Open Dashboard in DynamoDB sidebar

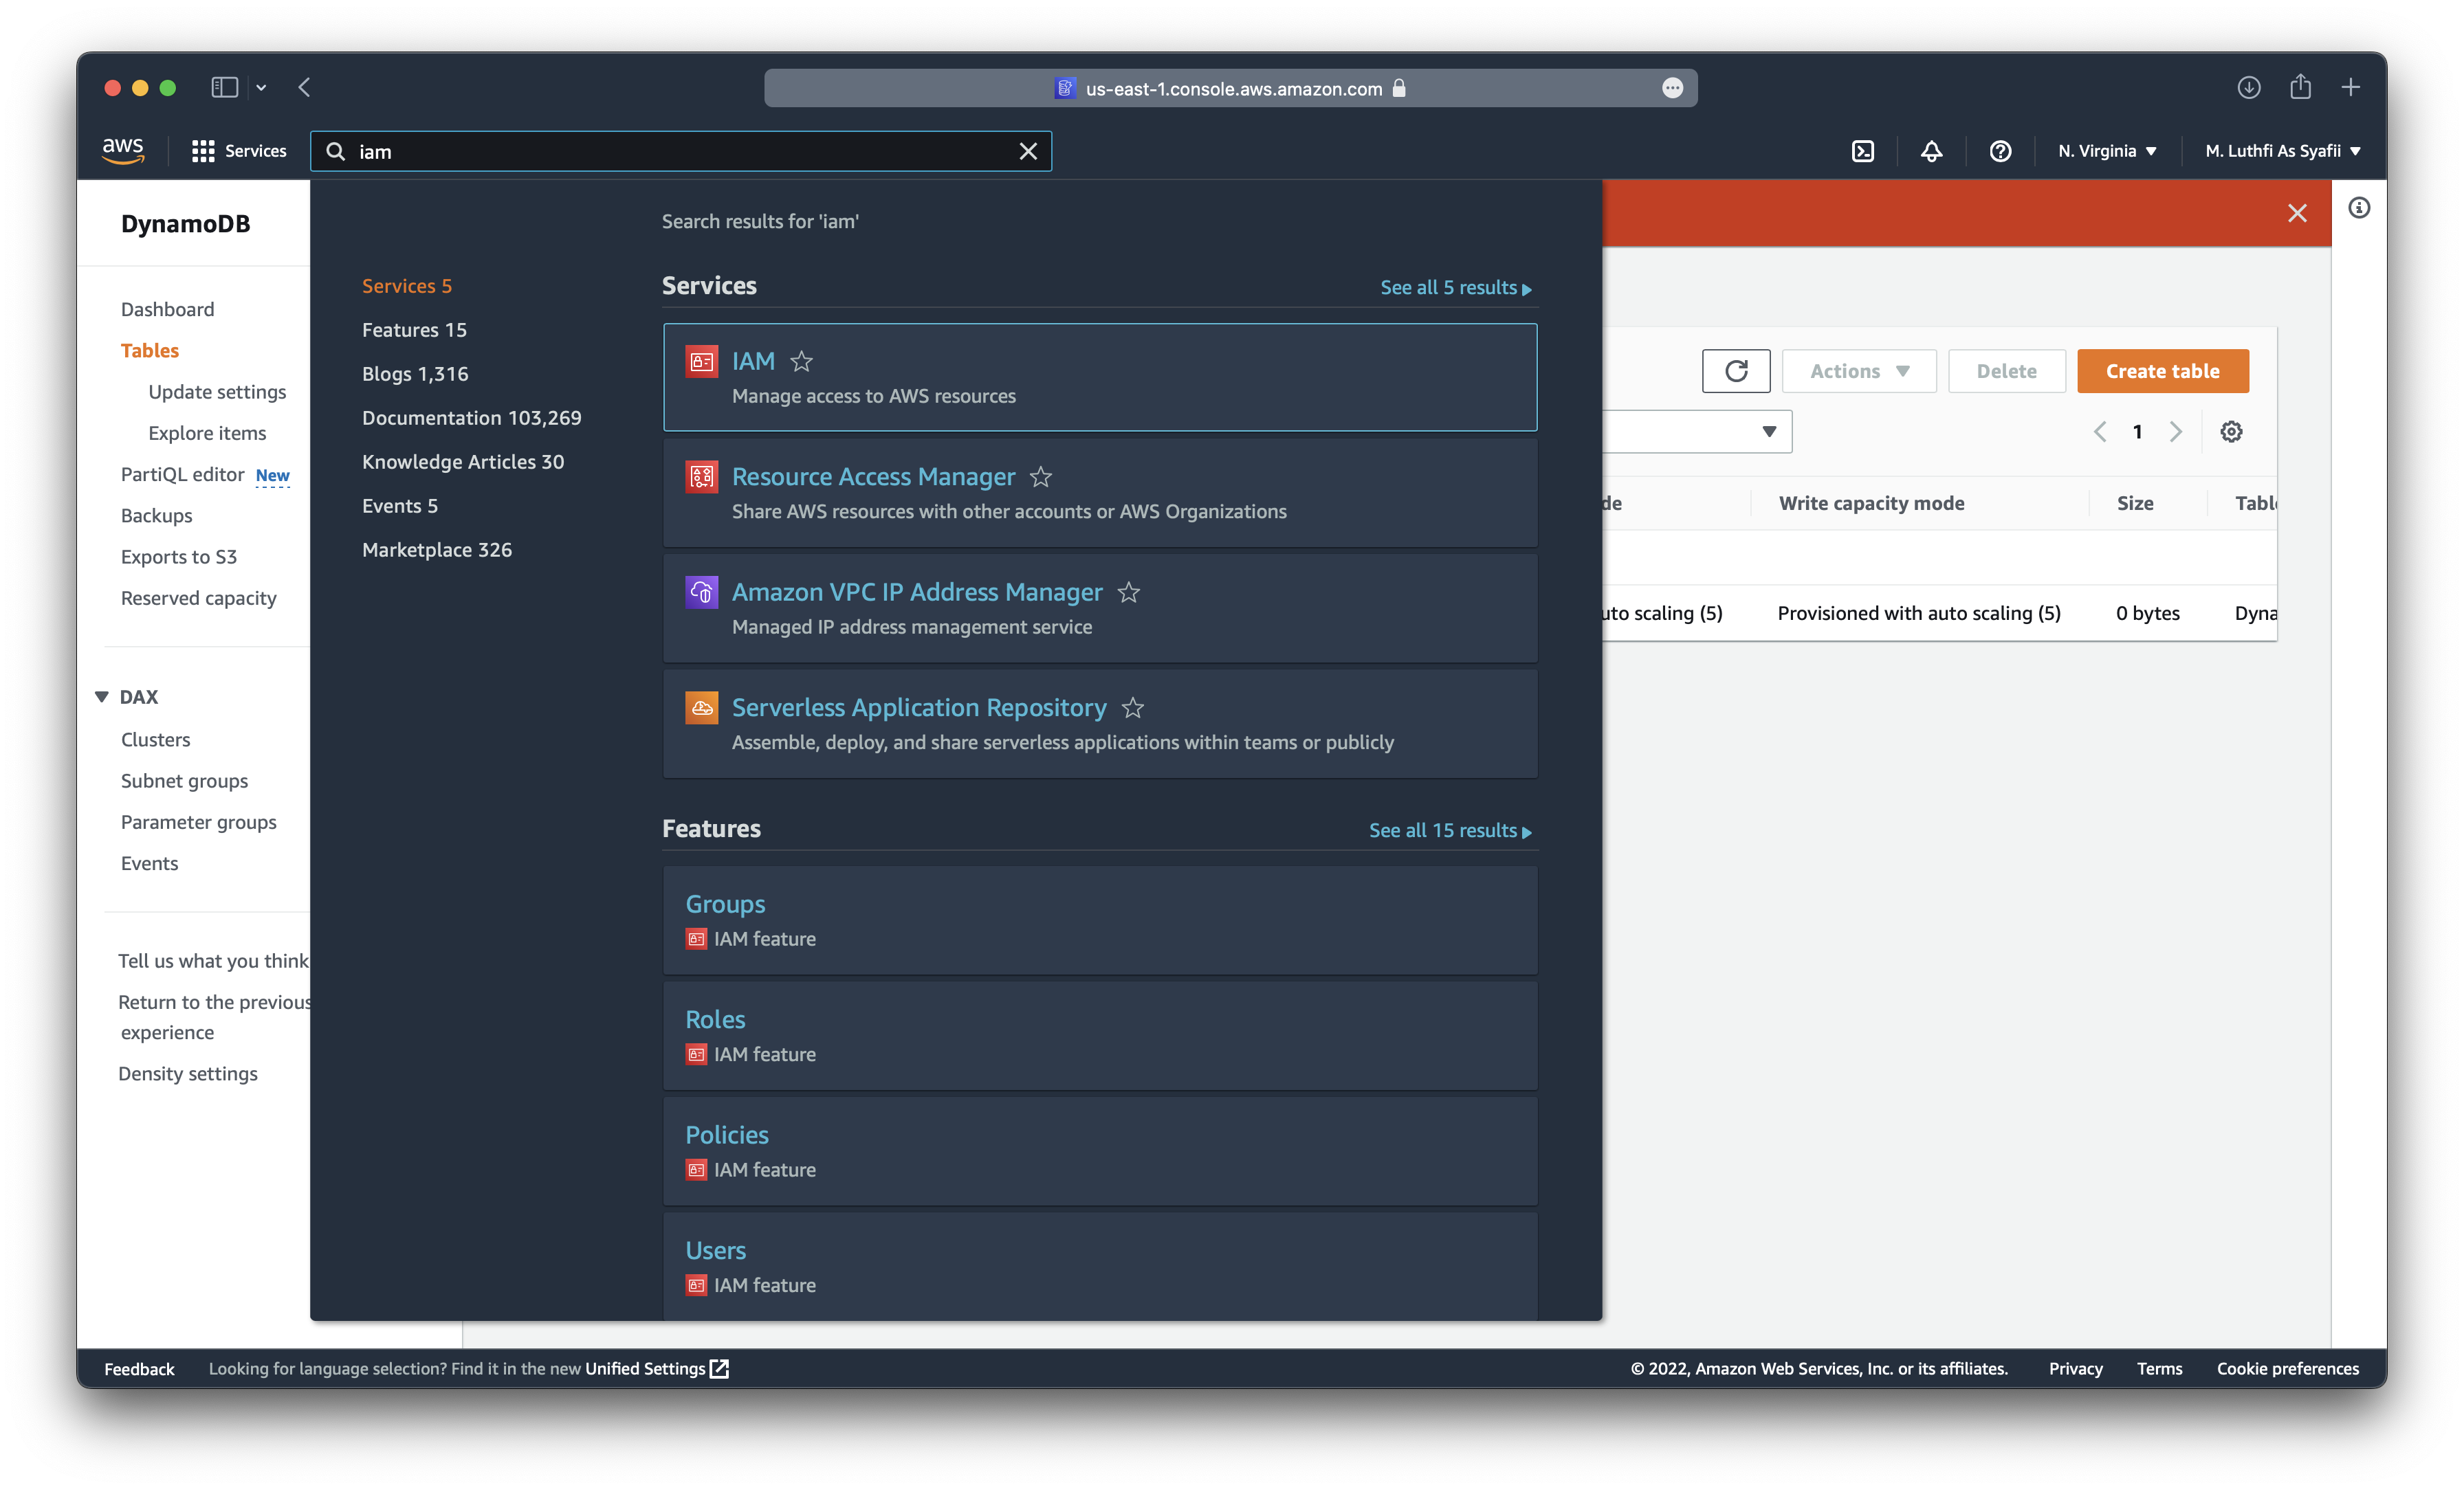pos(167,309)
